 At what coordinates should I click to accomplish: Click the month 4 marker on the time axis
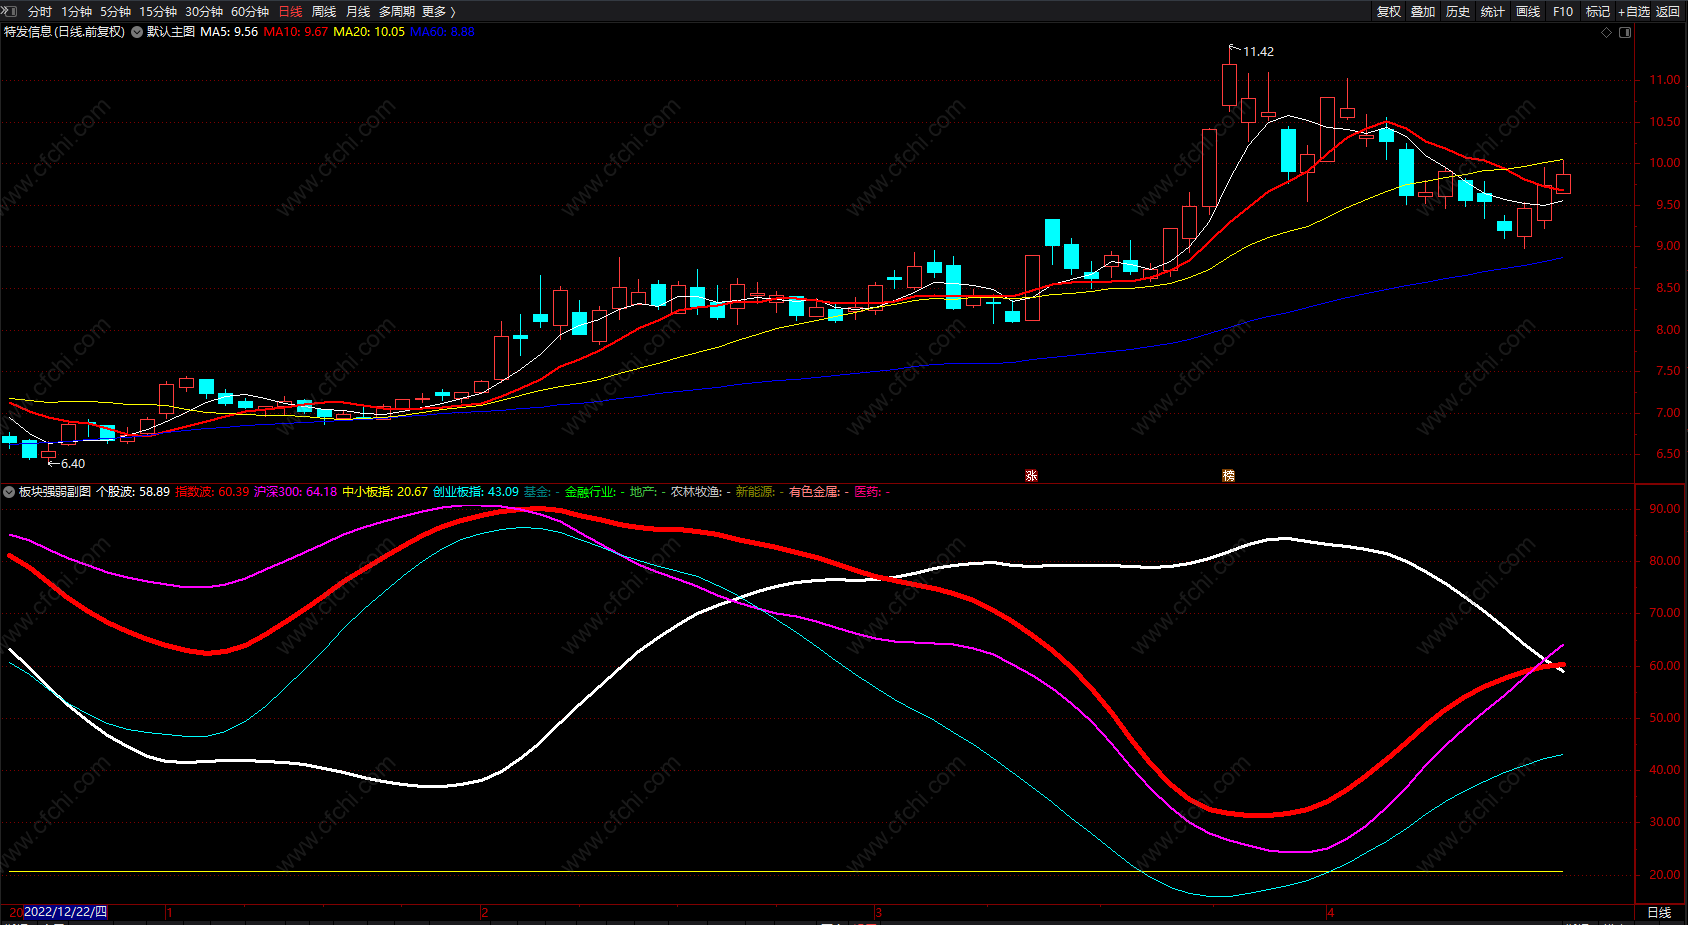(1331, 913)
